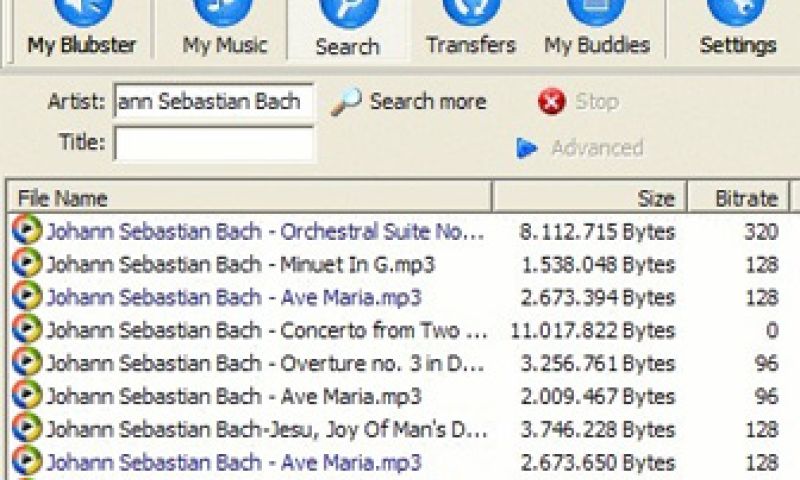
Task: Select the Ave Maria.mp3 file sized 2.009.467 Bytes
Action: (x=234, y=396)
